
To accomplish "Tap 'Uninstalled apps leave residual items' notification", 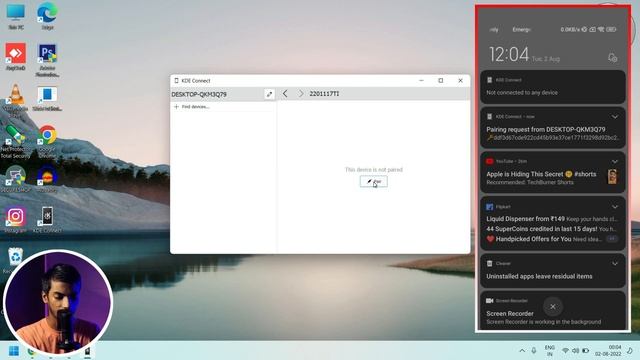I will coord(552,271).
